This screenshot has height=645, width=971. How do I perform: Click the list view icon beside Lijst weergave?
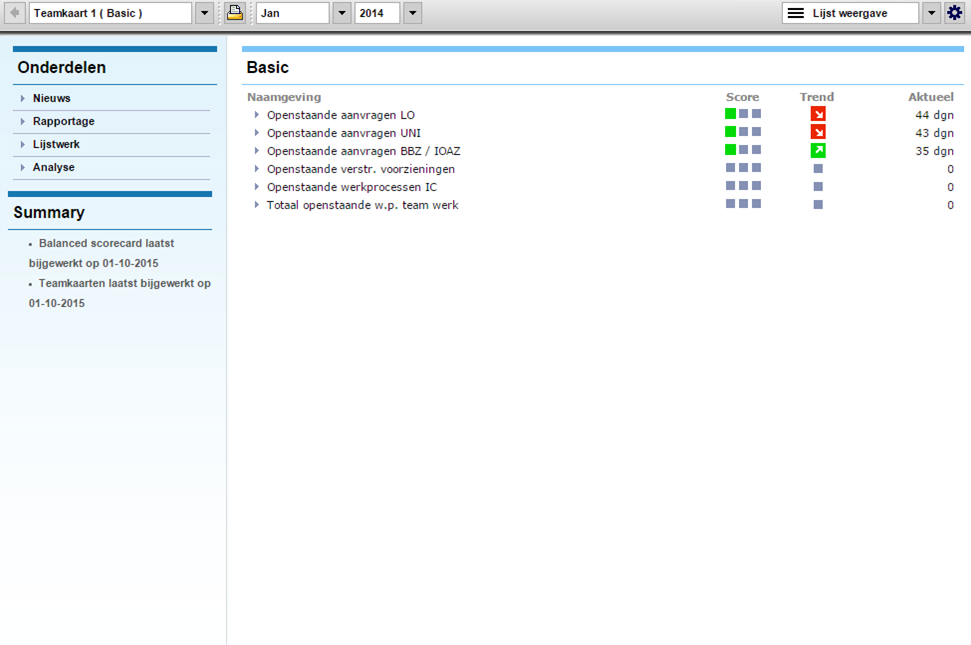click(x=796, y=13)
